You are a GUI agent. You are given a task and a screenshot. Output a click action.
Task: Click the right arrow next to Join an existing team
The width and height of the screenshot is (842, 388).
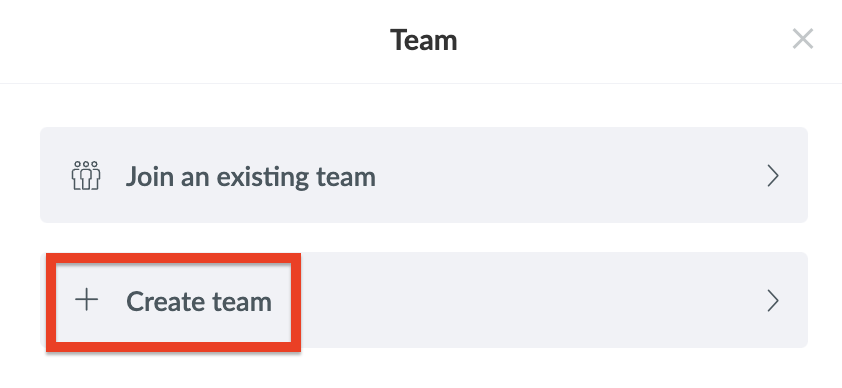click(x=773, y=175)
